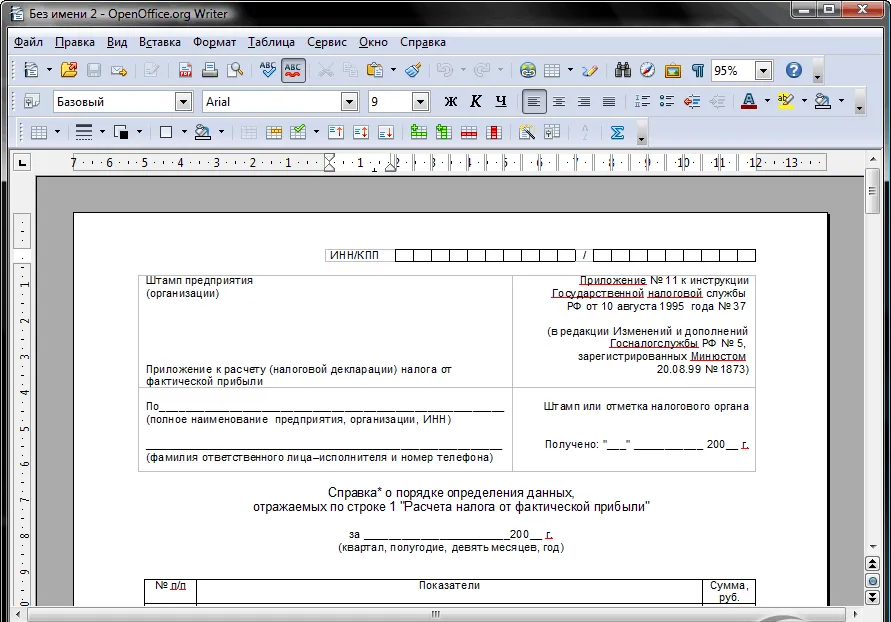Image resolution: width=891 pixels, height=622 pixels.
Task: Click the Navigator compass icon
Action: tap(648, 70)
